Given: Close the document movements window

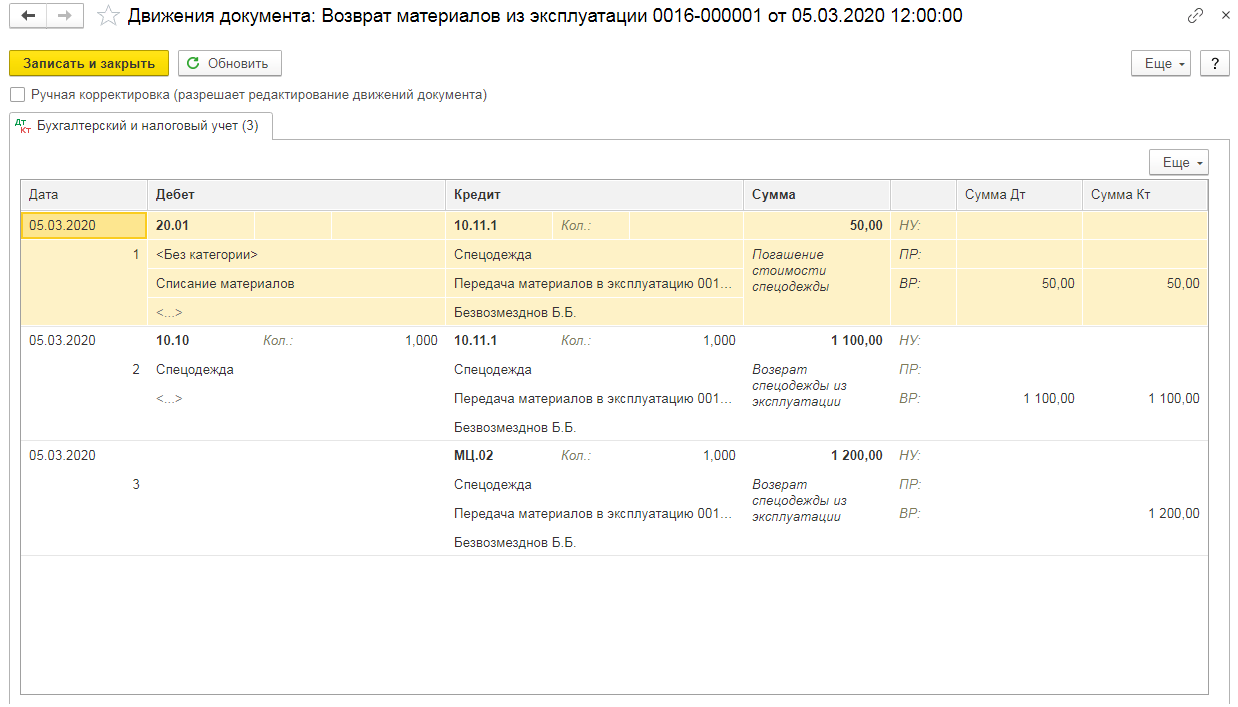Looking at the screenshot, I should [1225, 16].
